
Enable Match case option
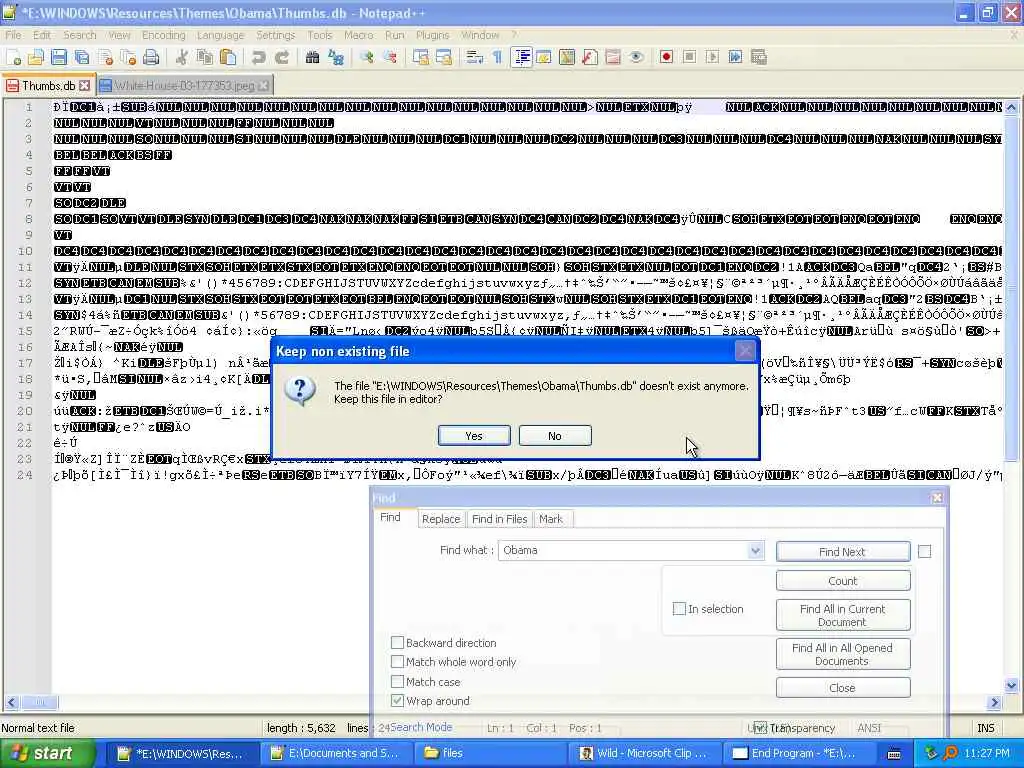point(397,681)
